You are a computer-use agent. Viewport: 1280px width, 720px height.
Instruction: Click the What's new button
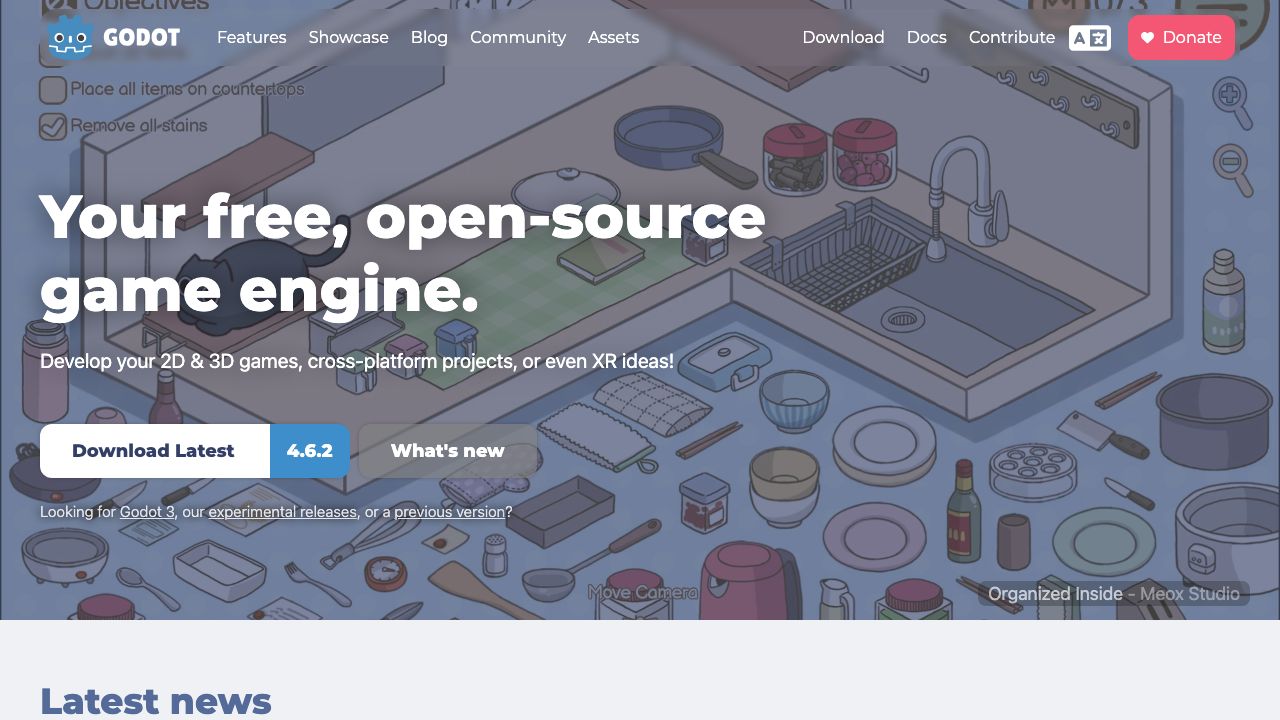(x=448, y=451)
